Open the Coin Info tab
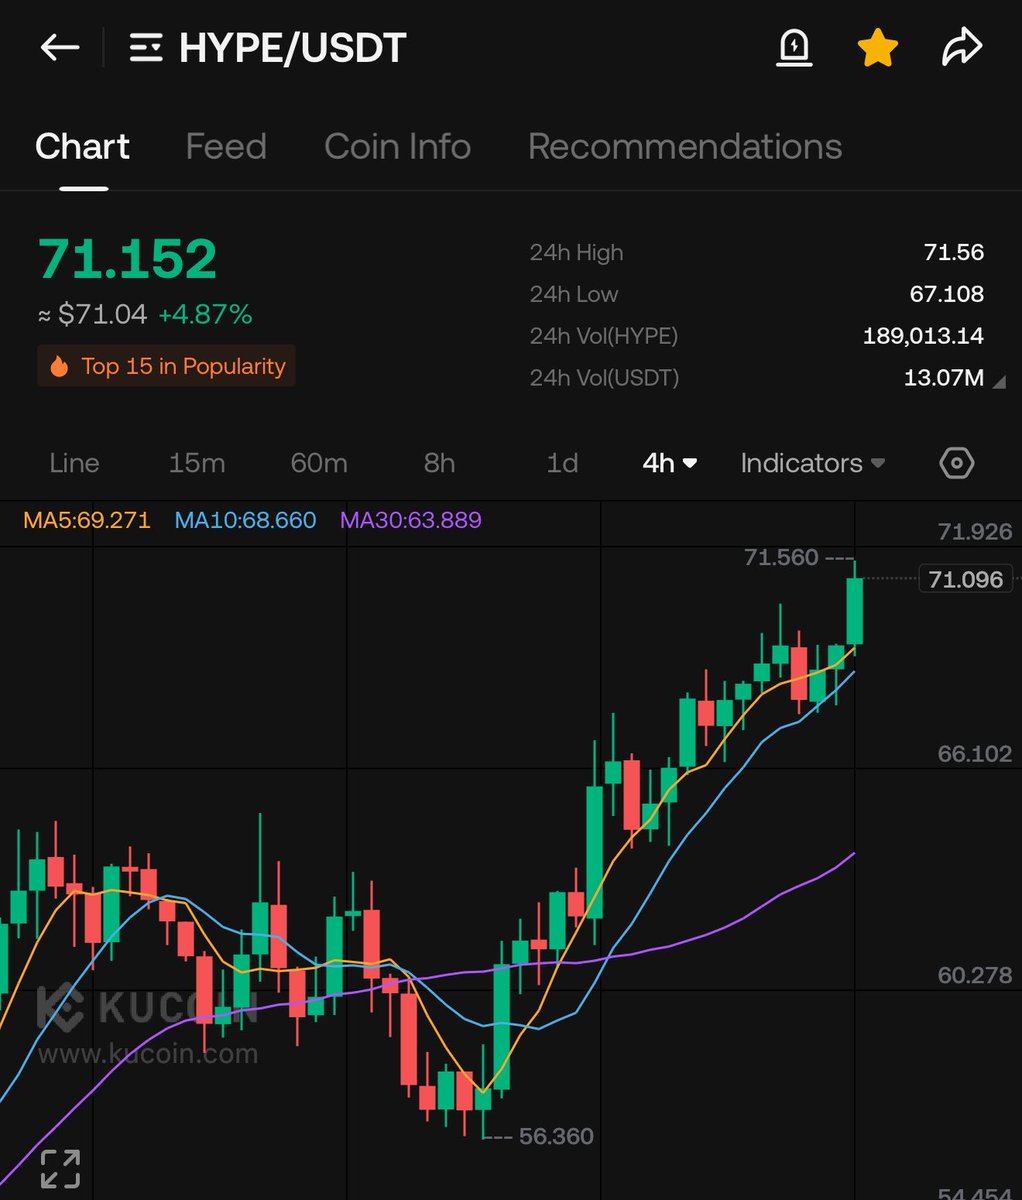Screen dimensions: 1022x1200 397,146
